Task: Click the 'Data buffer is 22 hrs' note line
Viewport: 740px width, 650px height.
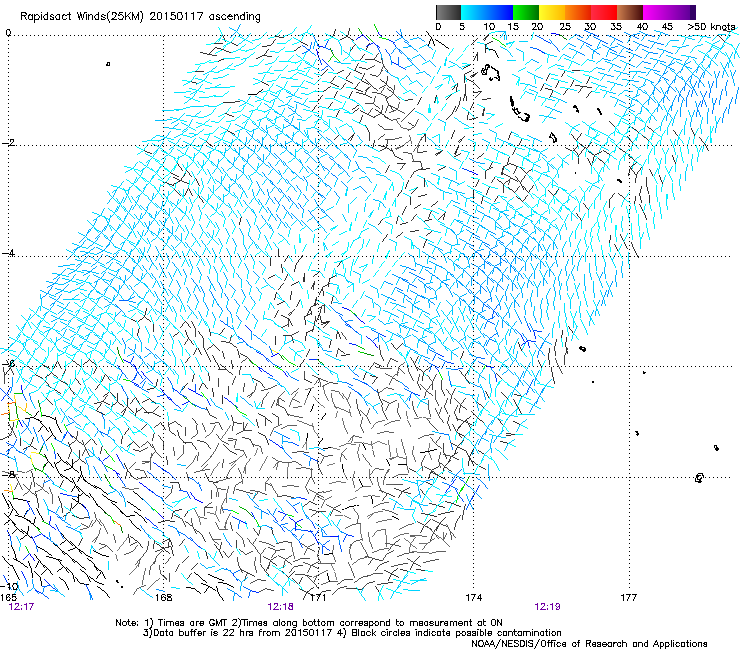Action: coord(352,633)
